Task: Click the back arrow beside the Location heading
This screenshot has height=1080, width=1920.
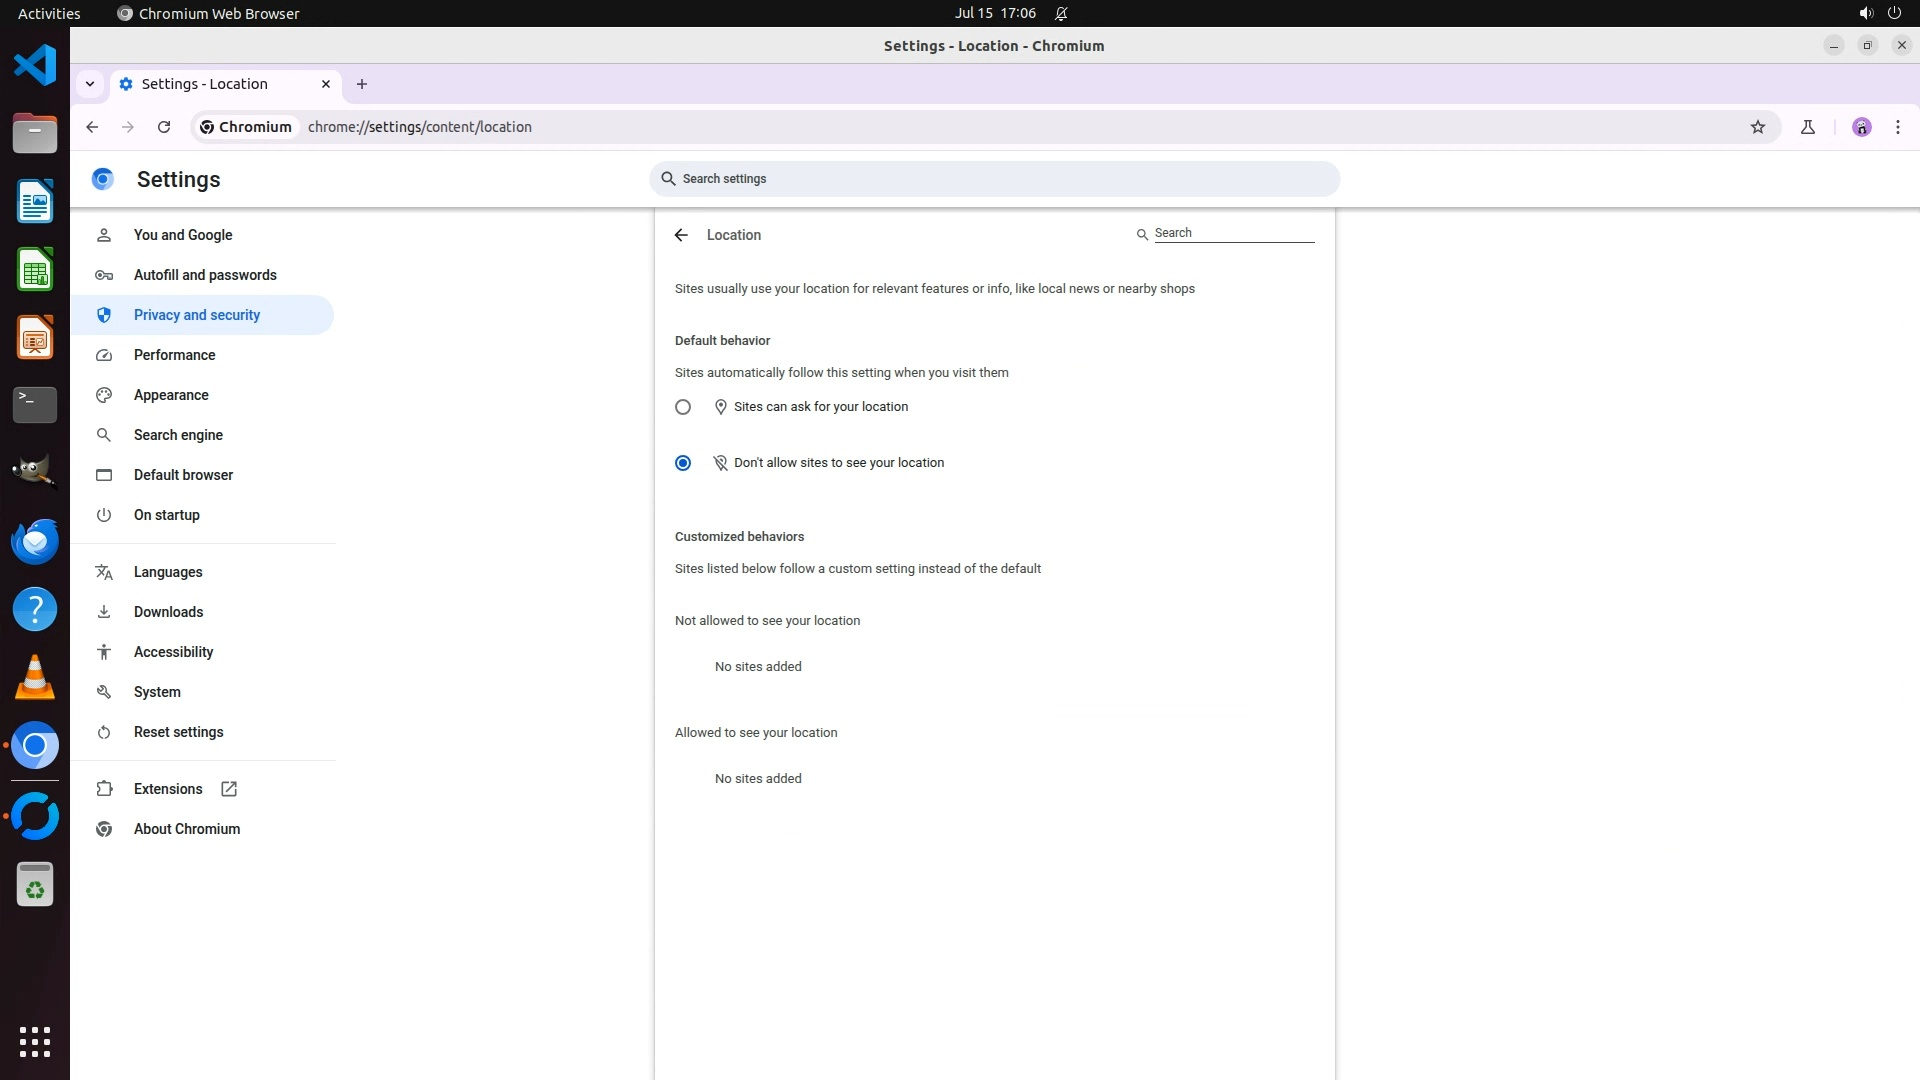Action: coord(681,235)
